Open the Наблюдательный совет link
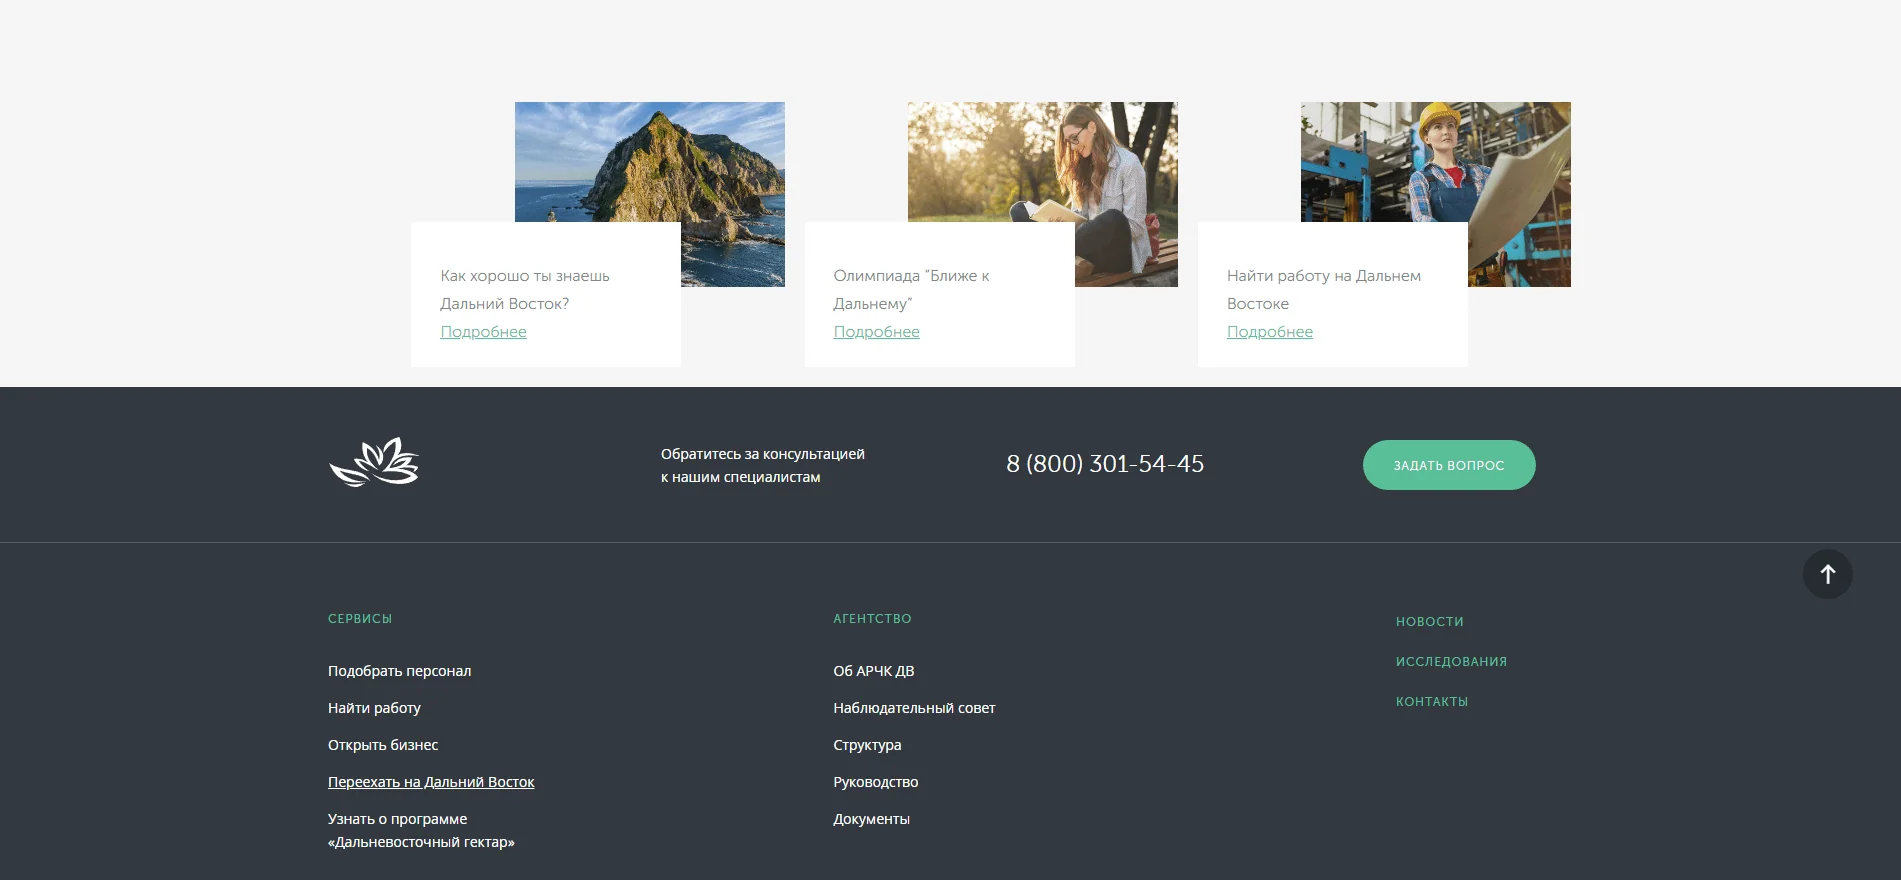This screenshot has height=880, width=1901. [914, 708]
